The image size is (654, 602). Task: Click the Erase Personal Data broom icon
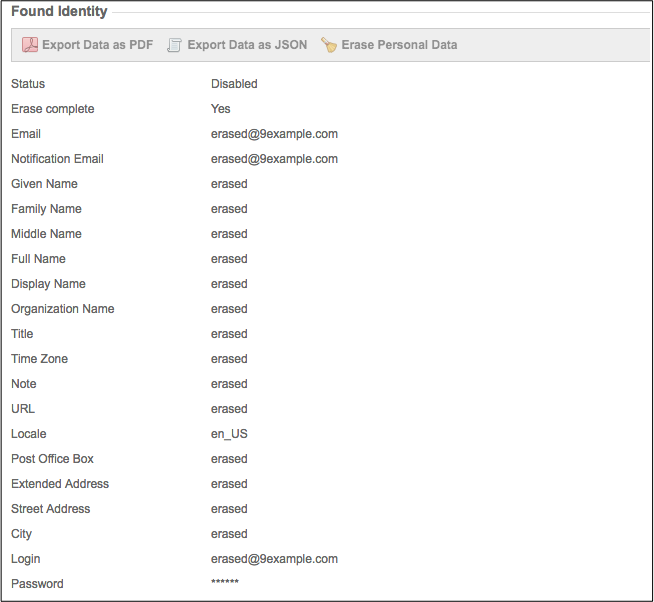point(329,45)
